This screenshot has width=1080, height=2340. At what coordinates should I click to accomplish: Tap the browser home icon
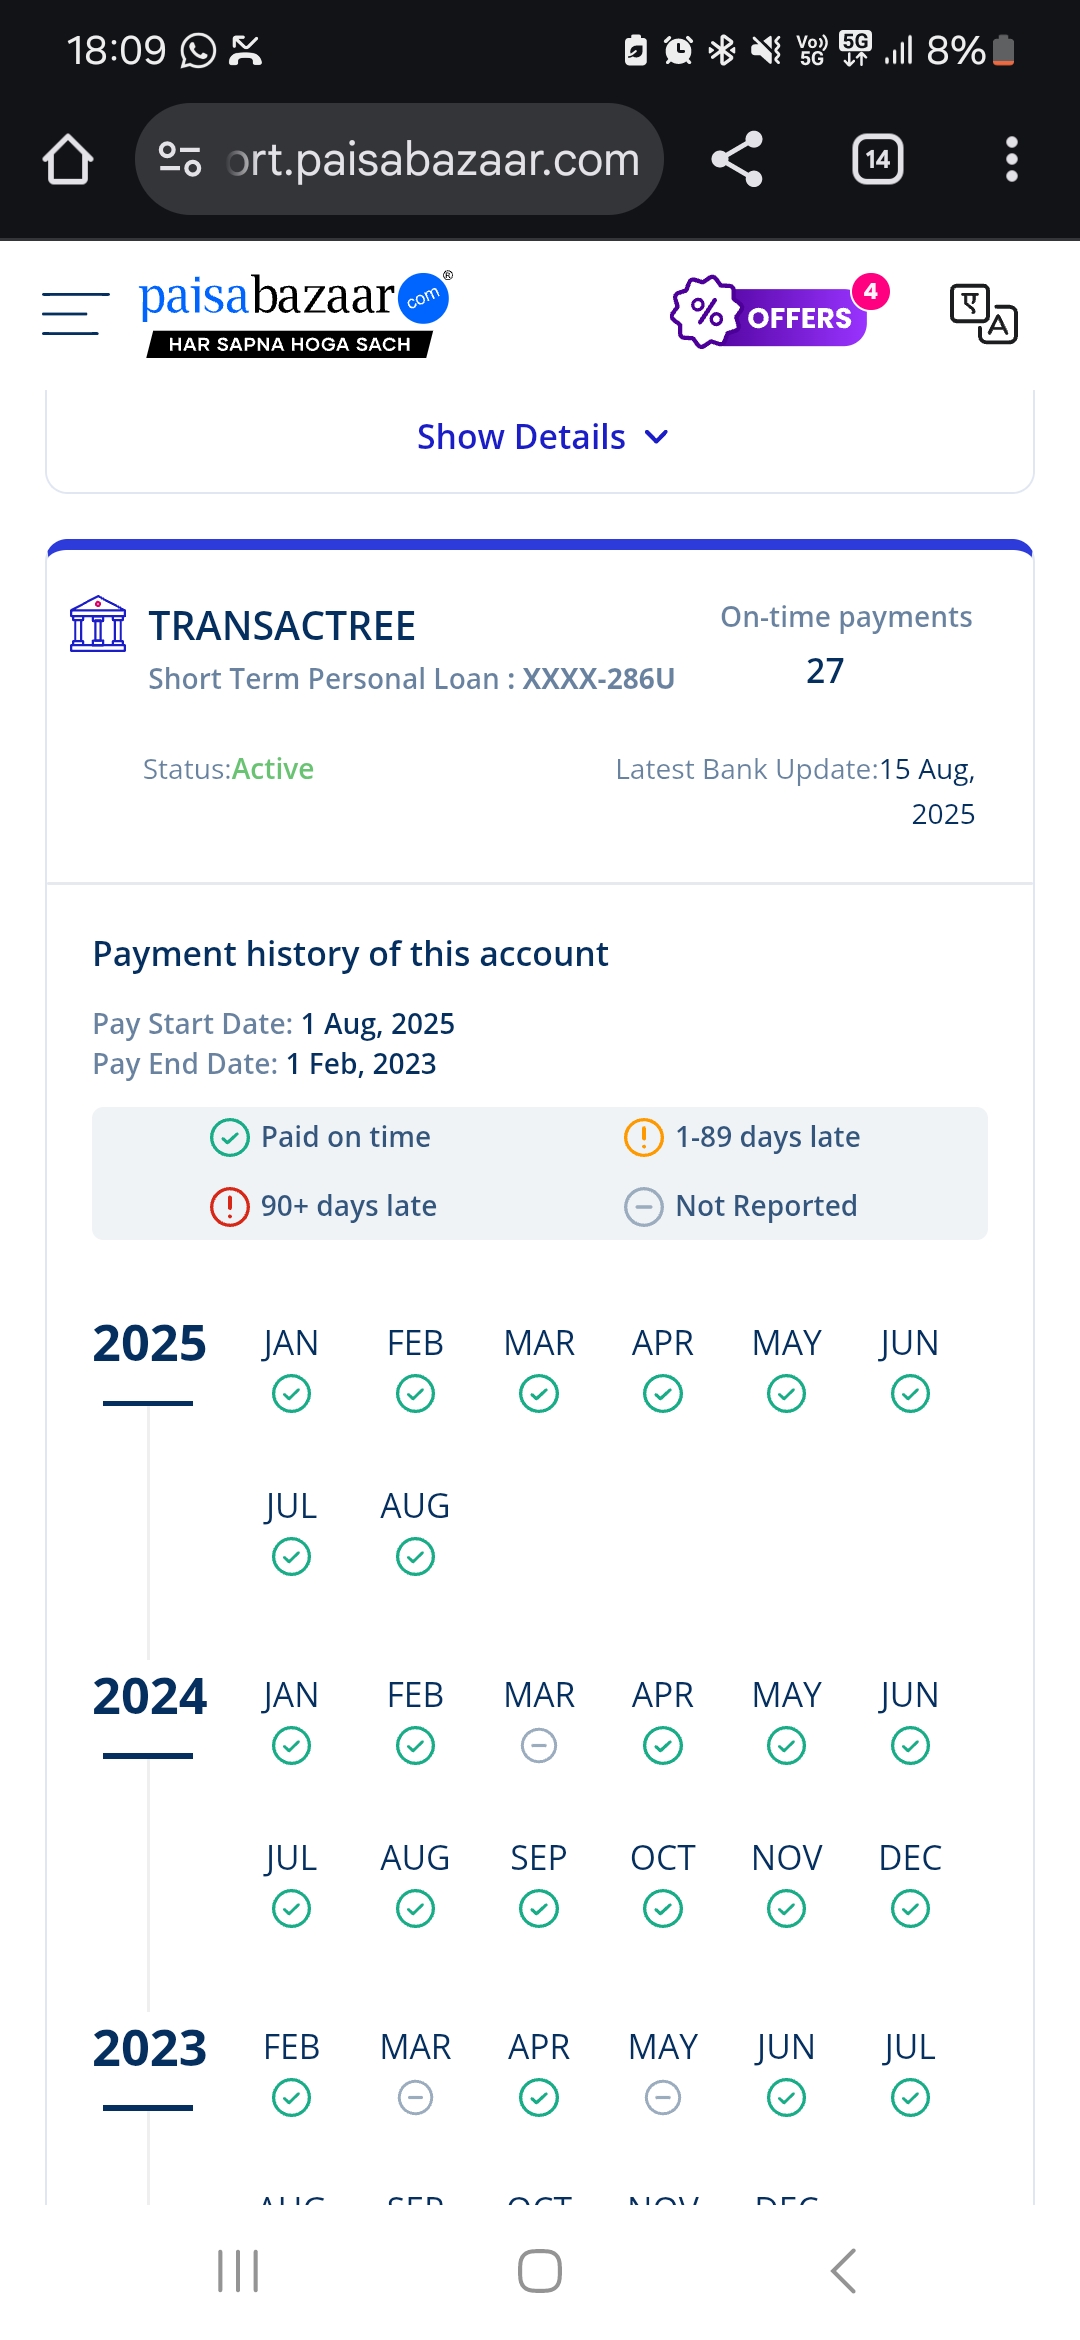coord(68,160)
